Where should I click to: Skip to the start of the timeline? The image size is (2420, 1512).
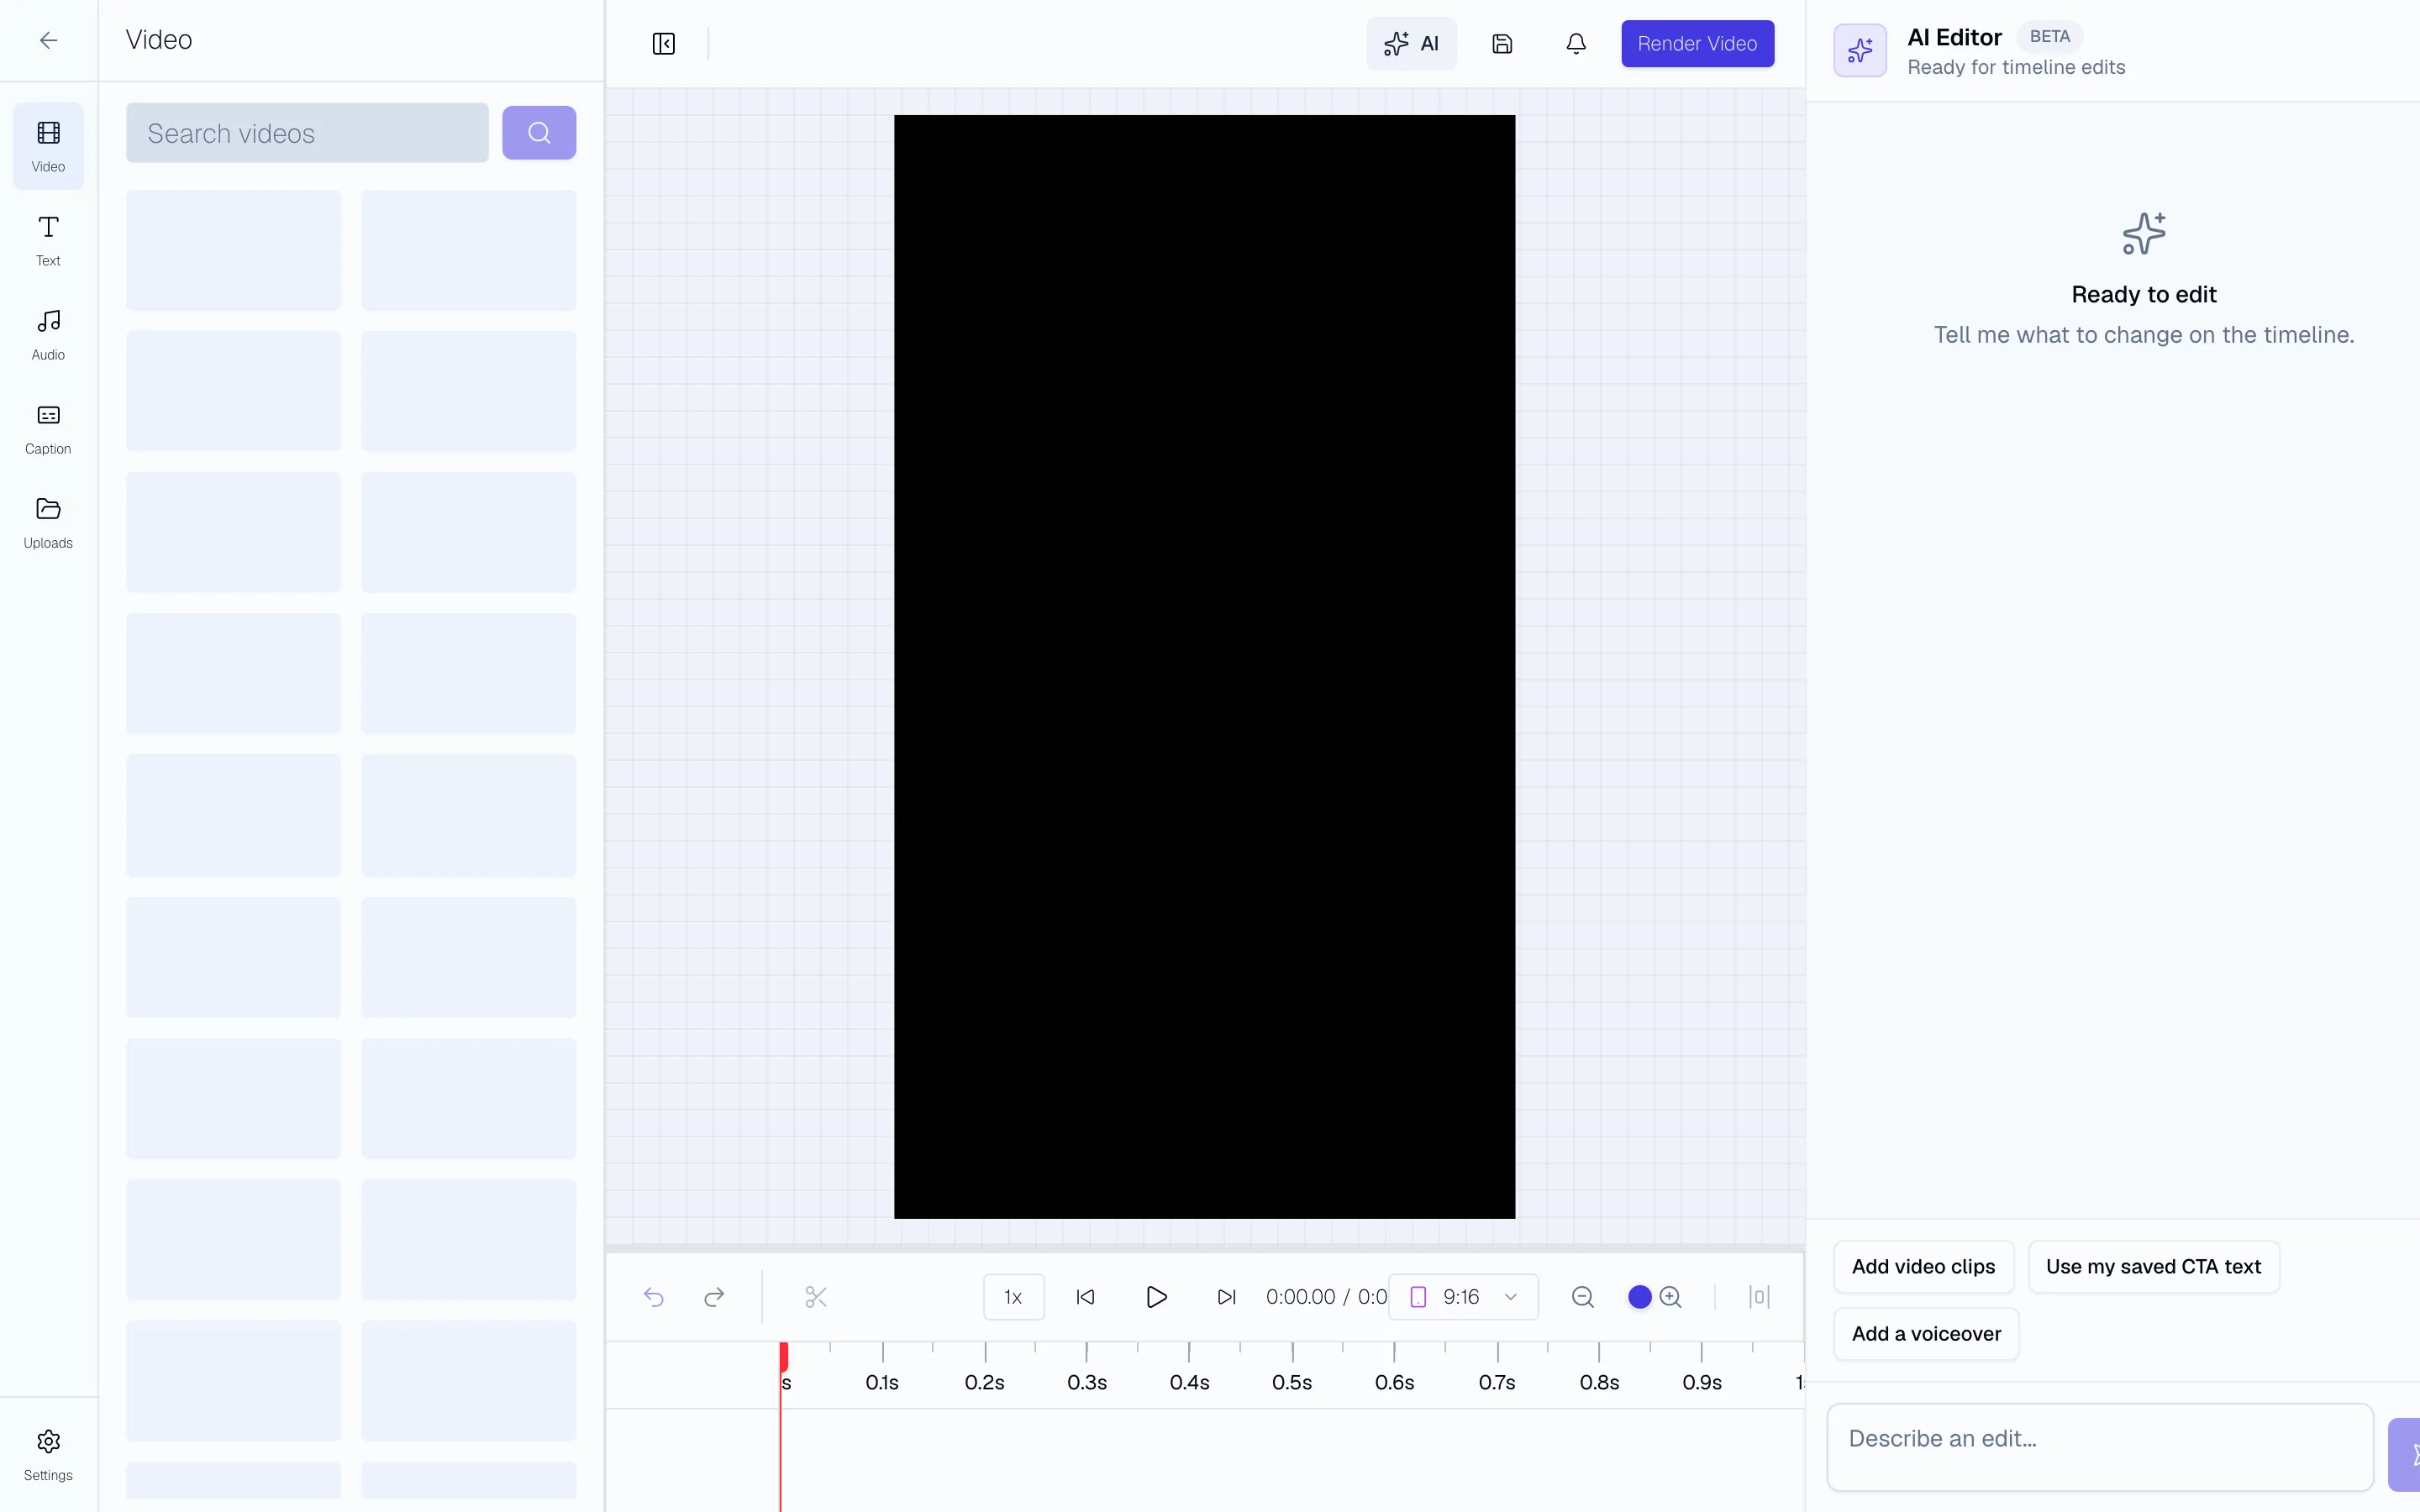(x=1085, y=1297)
